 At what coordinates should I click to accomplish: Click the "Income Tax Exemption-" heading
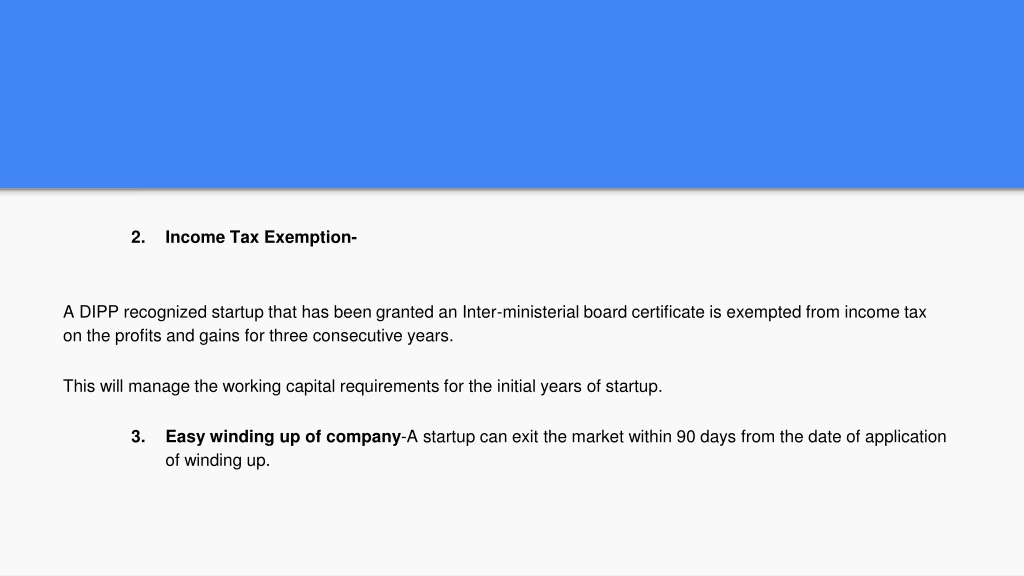(261, 237)
